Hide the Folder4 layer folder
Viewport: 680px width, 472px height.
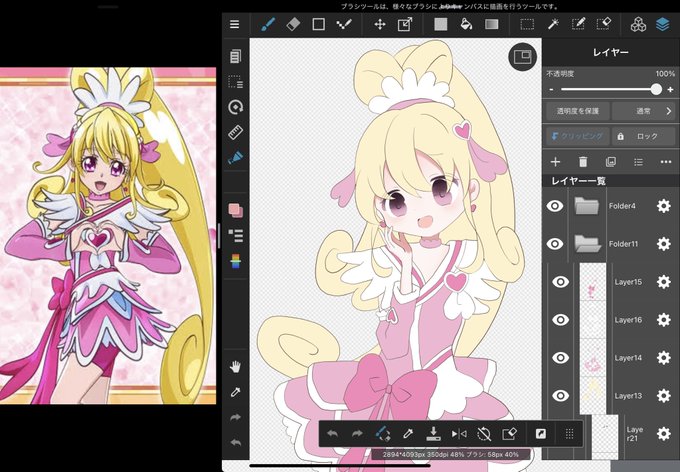555,206
